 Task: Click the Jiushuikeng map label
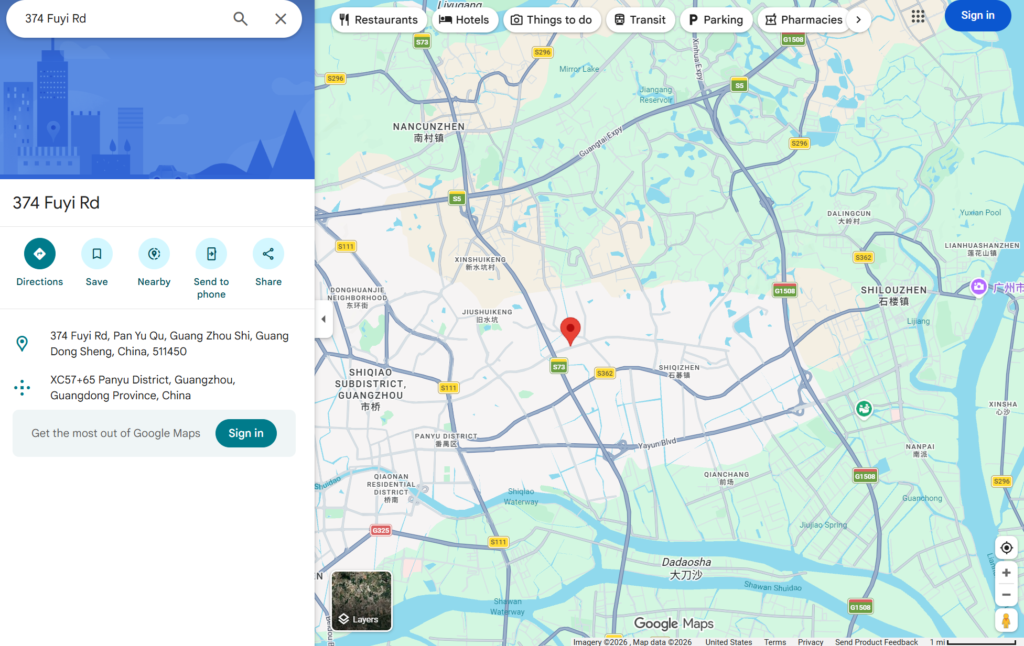(x=487, y=315)
